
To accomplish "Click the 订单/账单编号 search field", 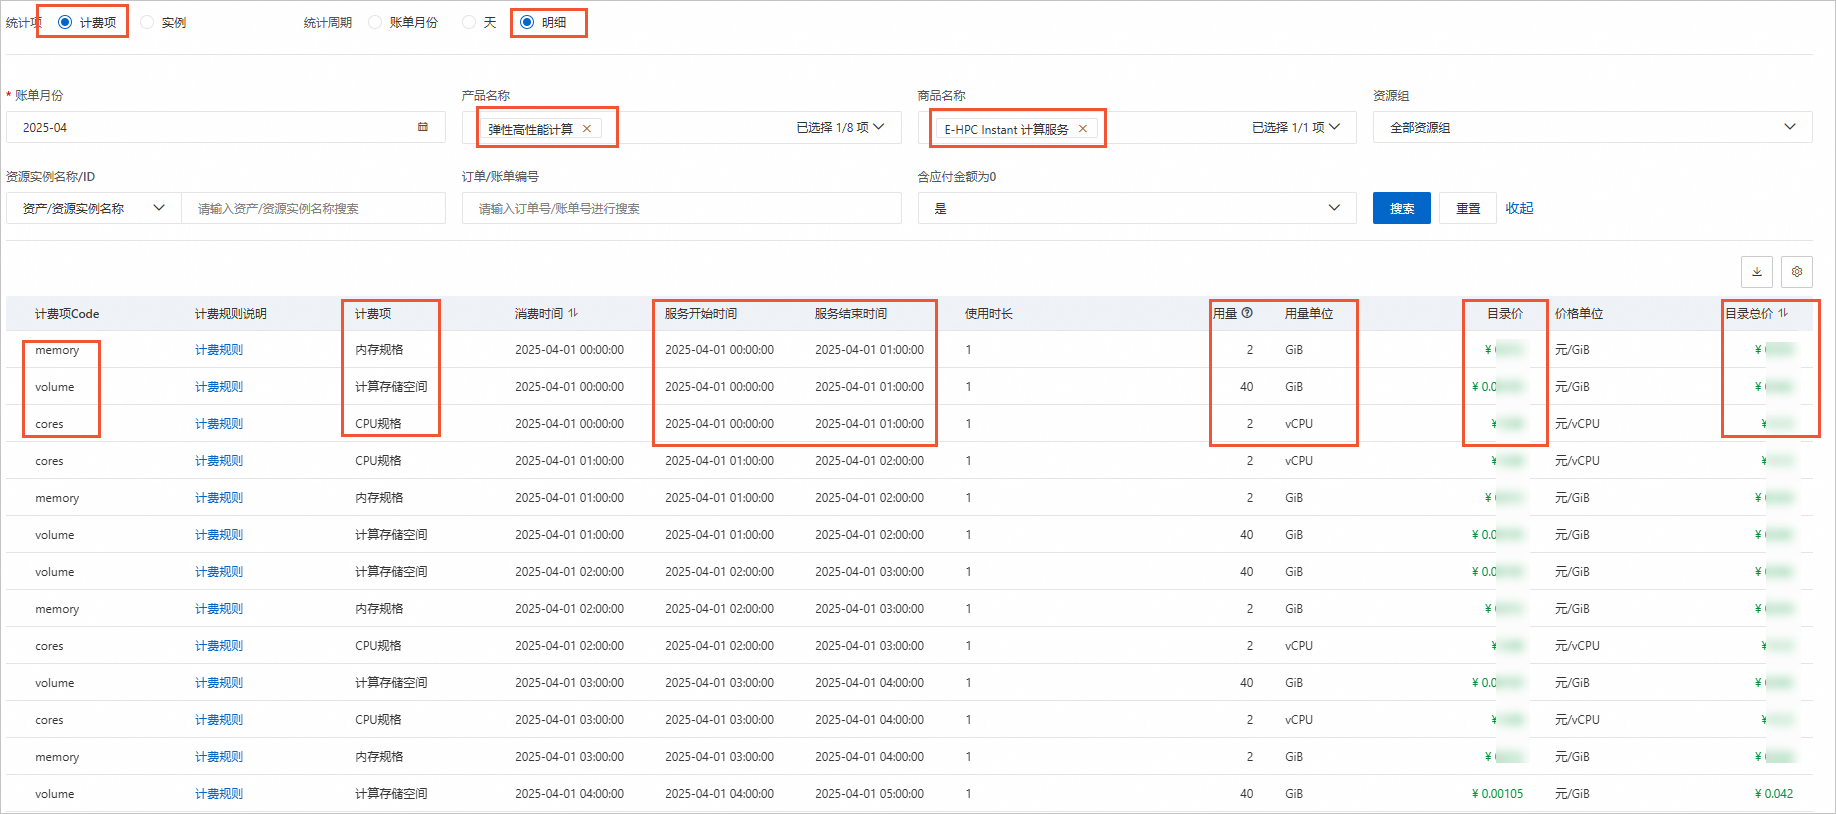I will pyautogui.click(x=681, y=208).
